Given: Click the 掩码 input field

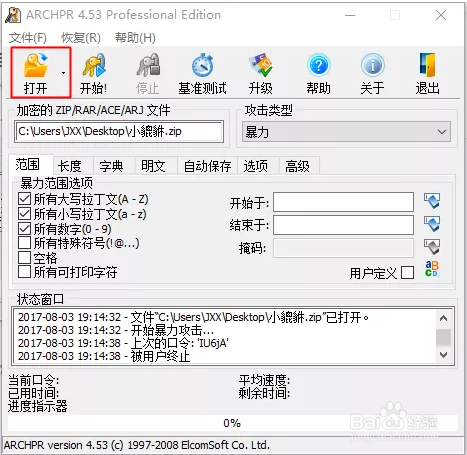Looking at the screenshot, I should pyautogui.click(x=344, y=248).
